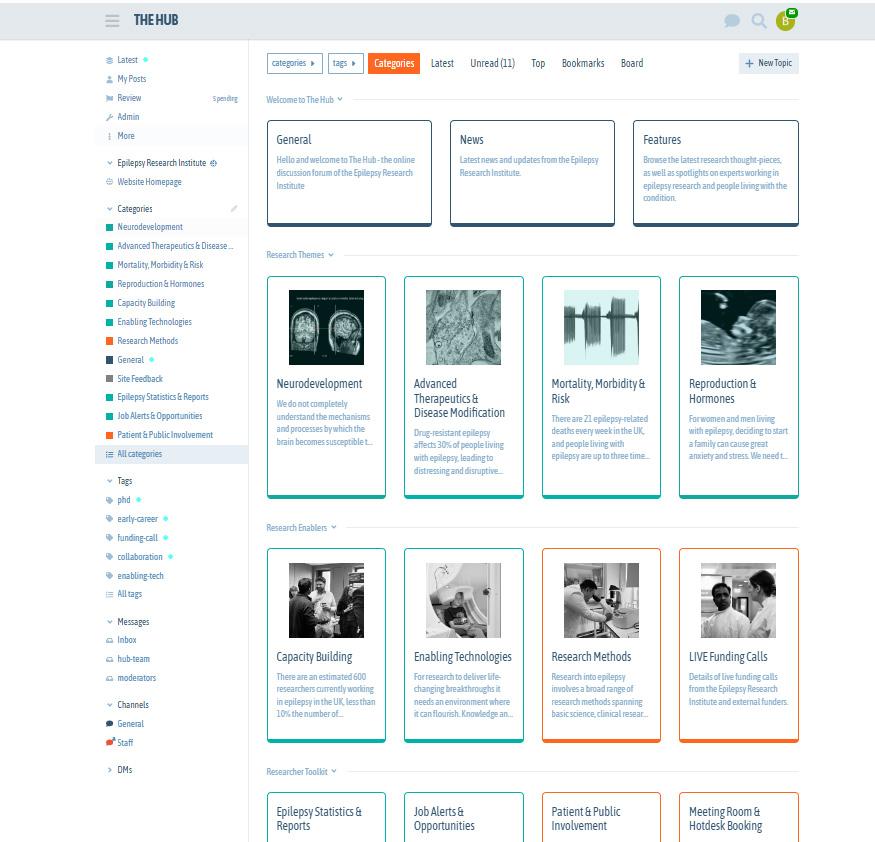Open the hamburger sidebar menu
The height and width of the screenshot is (842, 875).
tap(112, 21)
